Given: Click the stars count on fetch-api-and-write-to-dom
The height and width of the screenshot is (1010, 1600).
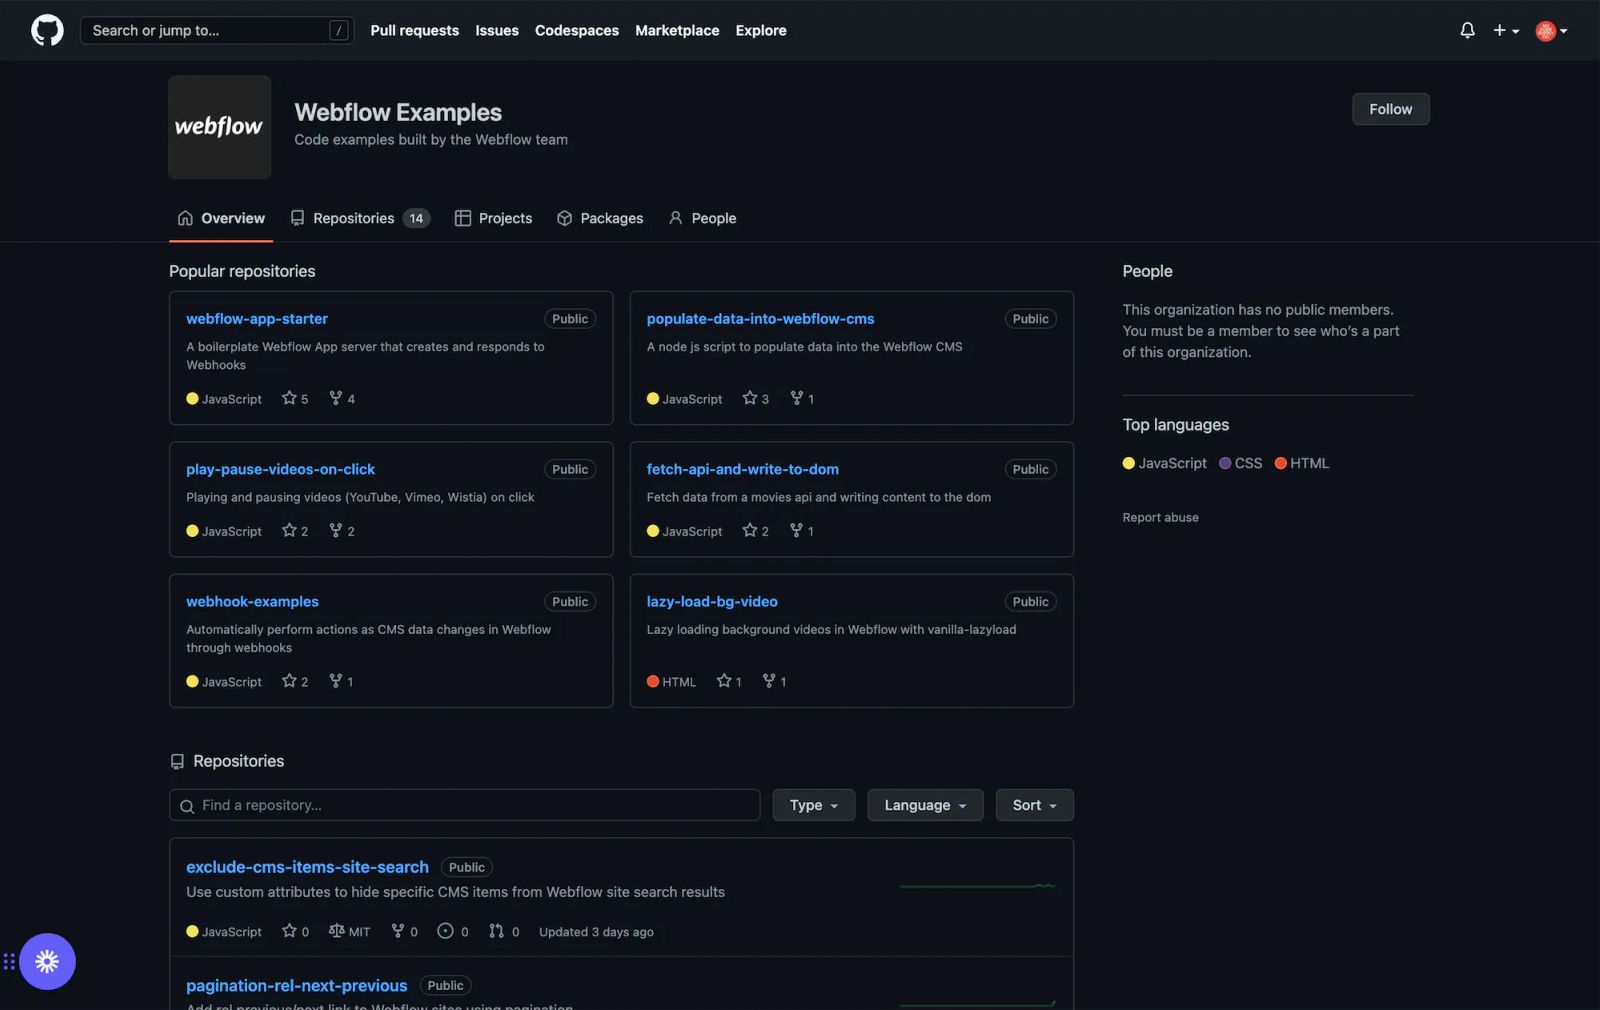Looking at the screenshot, I should tap(755, 531).
